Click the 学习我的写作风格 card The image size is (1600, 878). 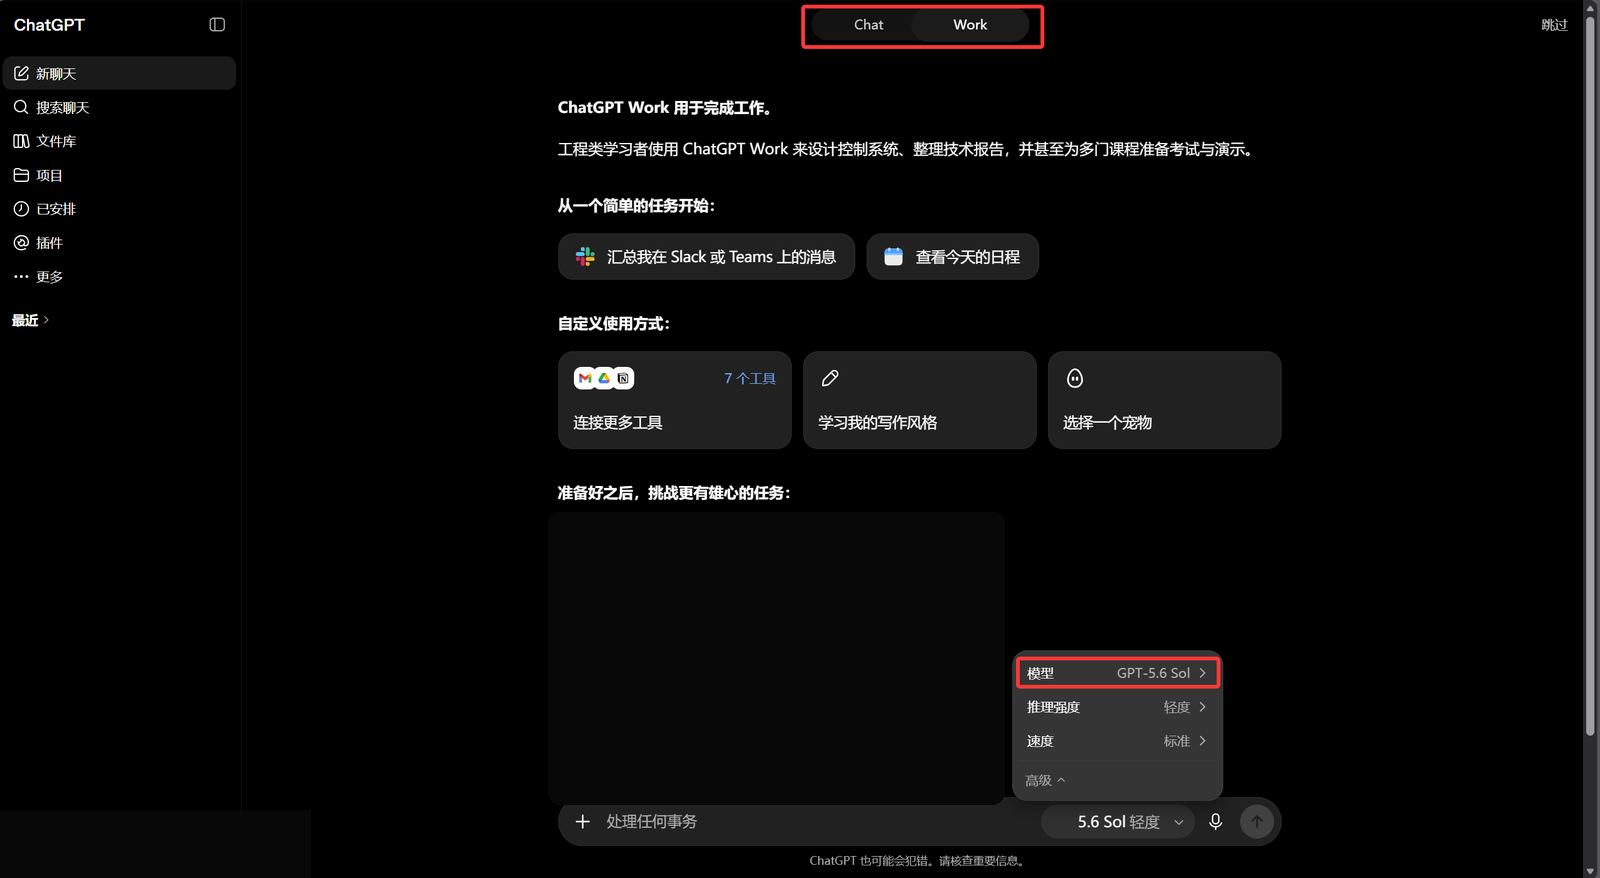[920, 400]
